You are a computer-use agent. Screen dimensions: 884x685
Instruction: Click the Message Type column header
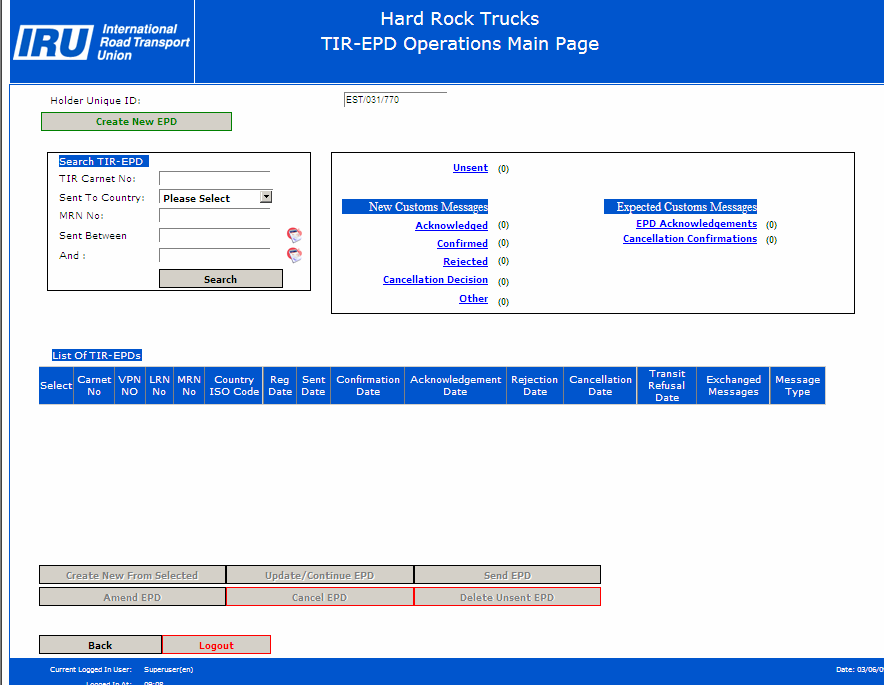coord(798,386)
